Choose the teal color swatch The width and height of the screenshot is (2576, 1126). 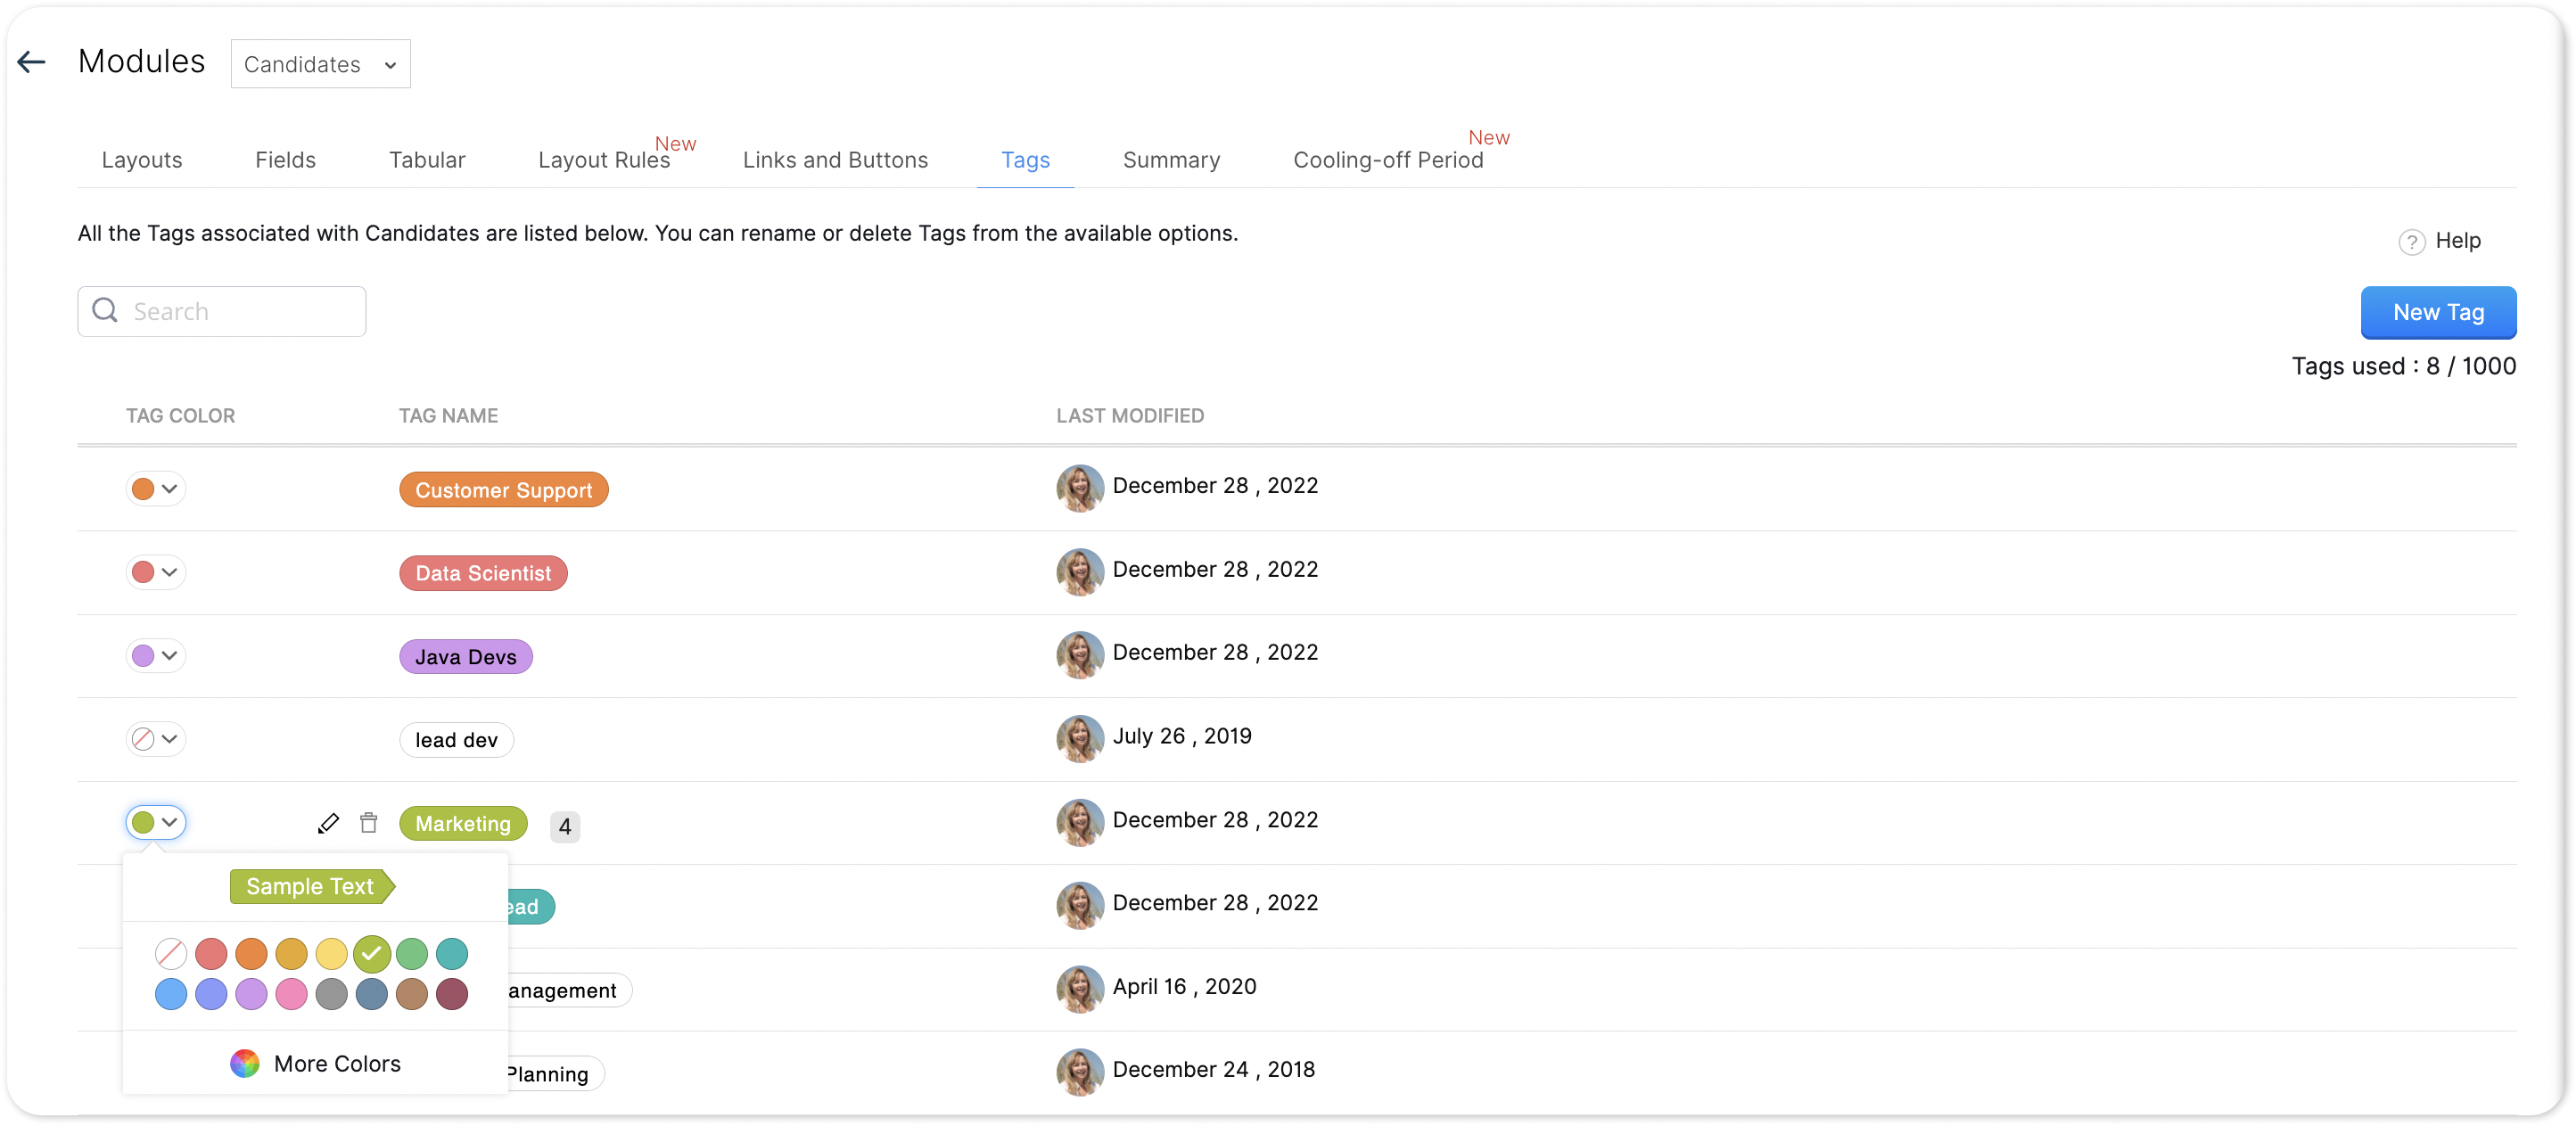[x=452, y=953]
